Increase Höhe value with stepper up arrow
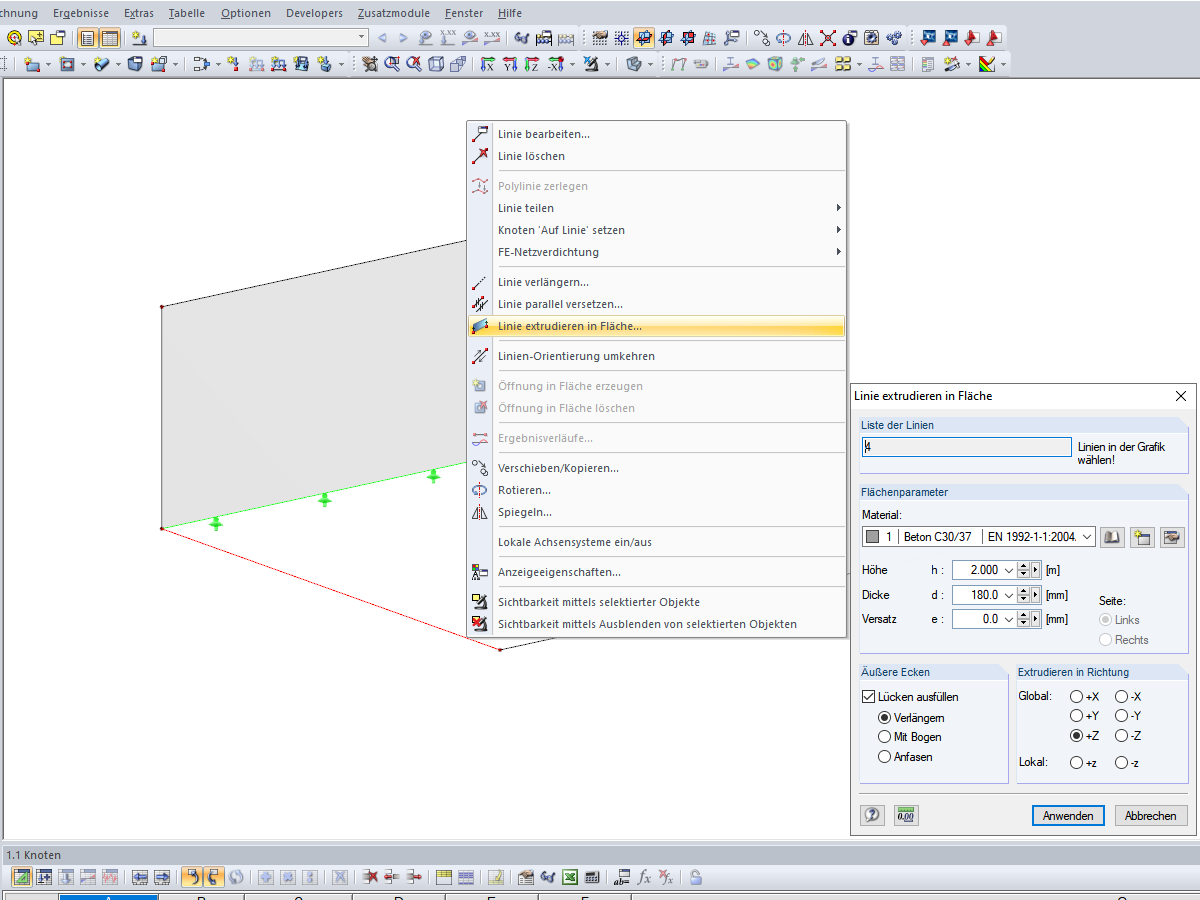The width and height of the screenshot is (1200, 900). pos(1022,566)
